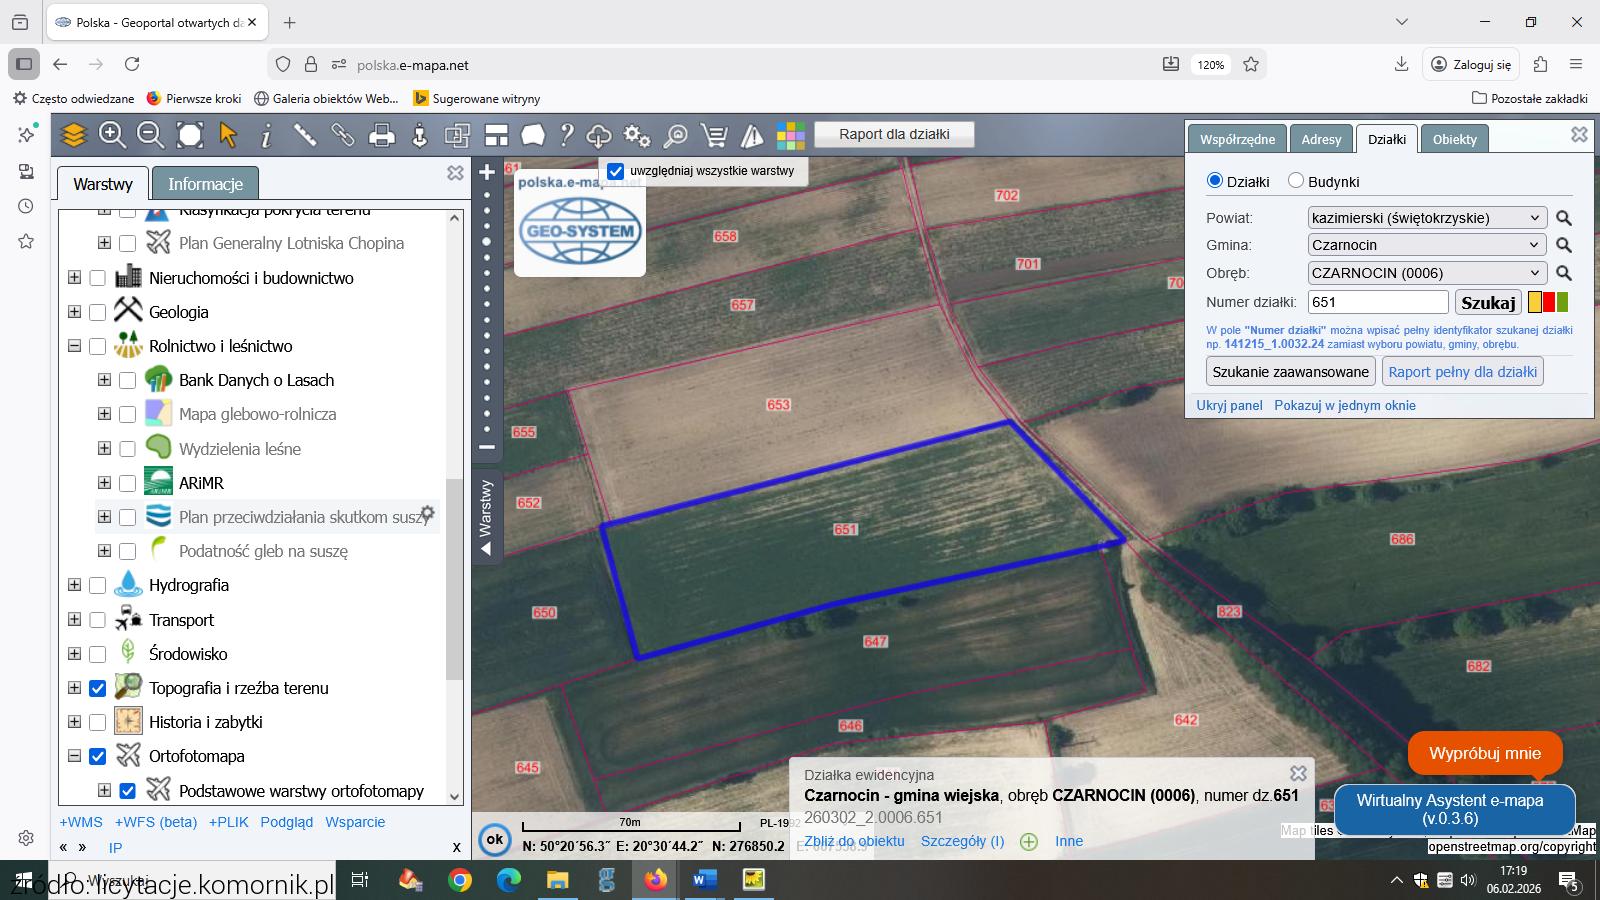Enable the Hydrografia layer checkbox
1600x900 pixels.
click(97, 586)
